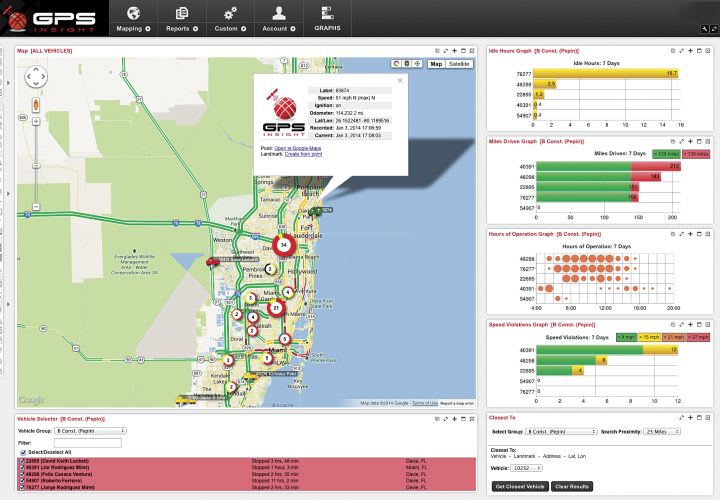This screenshot has width=720, height=500.
Task: Select Address in Closest To options
Action: pos(551,456)
